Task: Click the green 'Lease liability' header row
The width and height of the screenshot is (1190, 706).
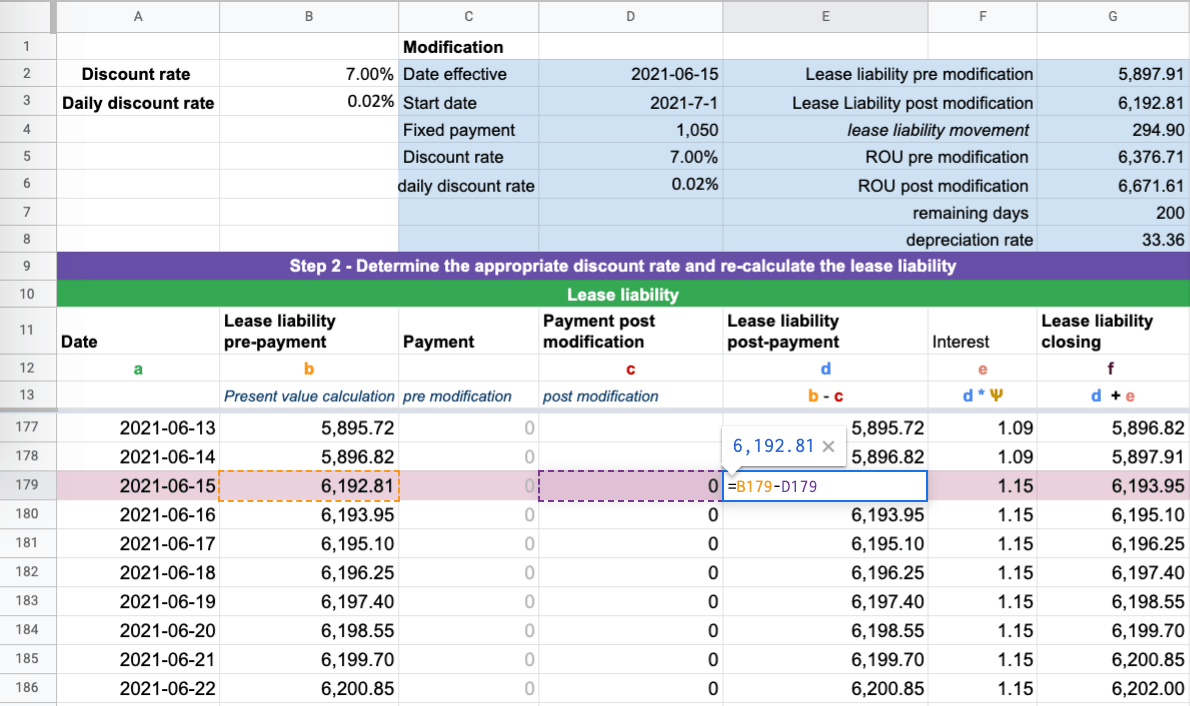Action: click(x=622, y=295)
